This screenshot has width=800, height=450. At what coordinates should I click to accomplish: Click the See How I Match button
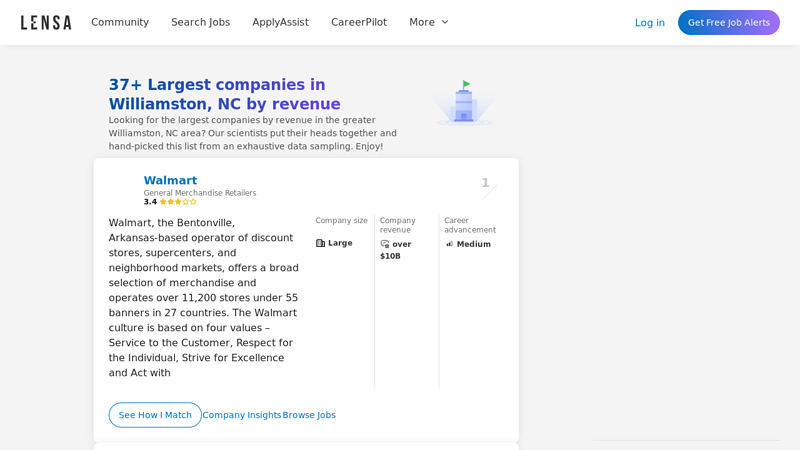155,415
